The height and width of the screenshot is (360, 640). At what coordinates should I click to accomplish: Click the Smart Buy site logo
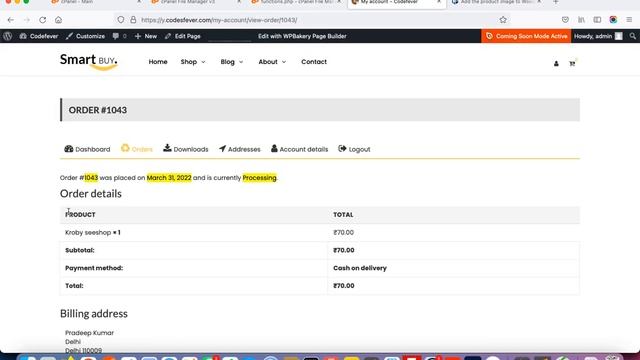(x=89, y=62)
